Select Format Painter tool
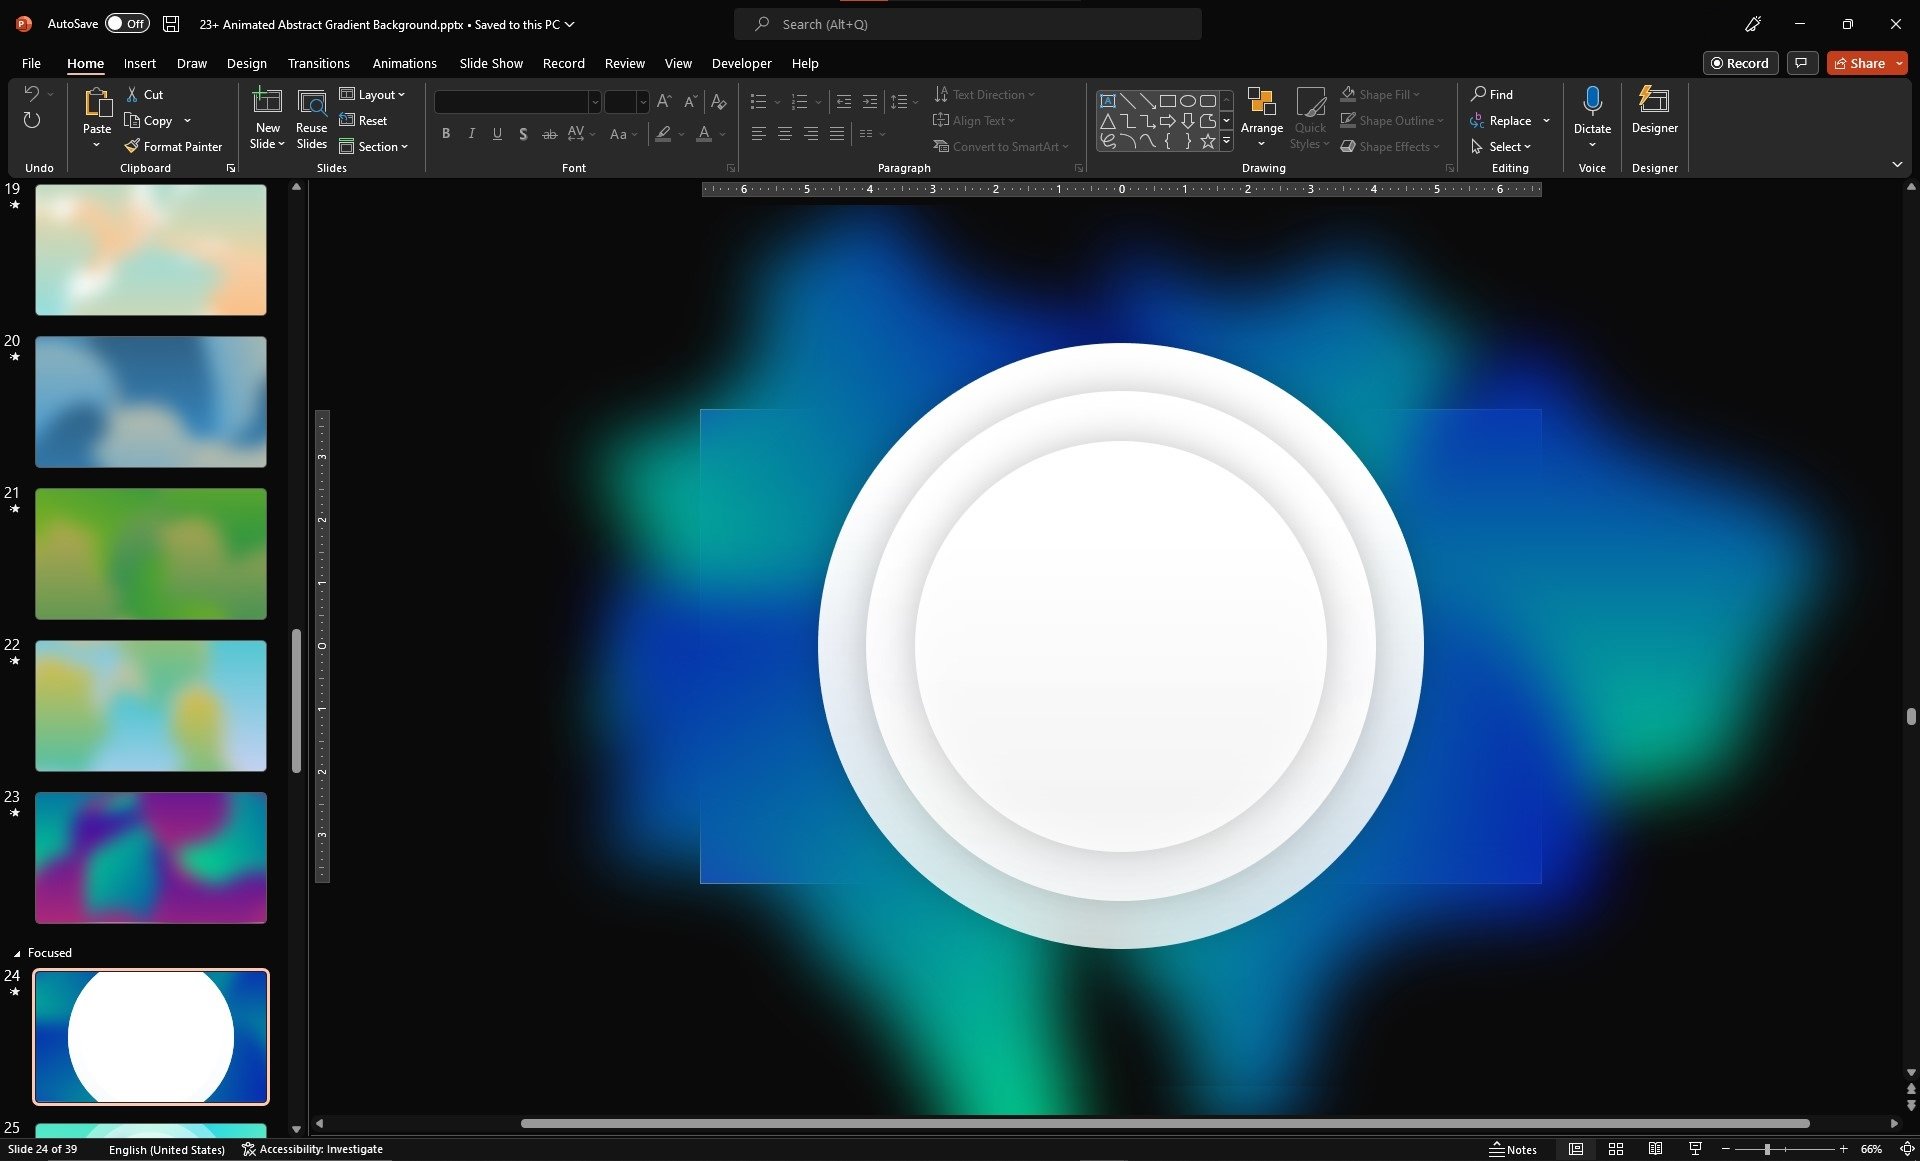The image size is (1920, 1161). (x=173, y=146)
